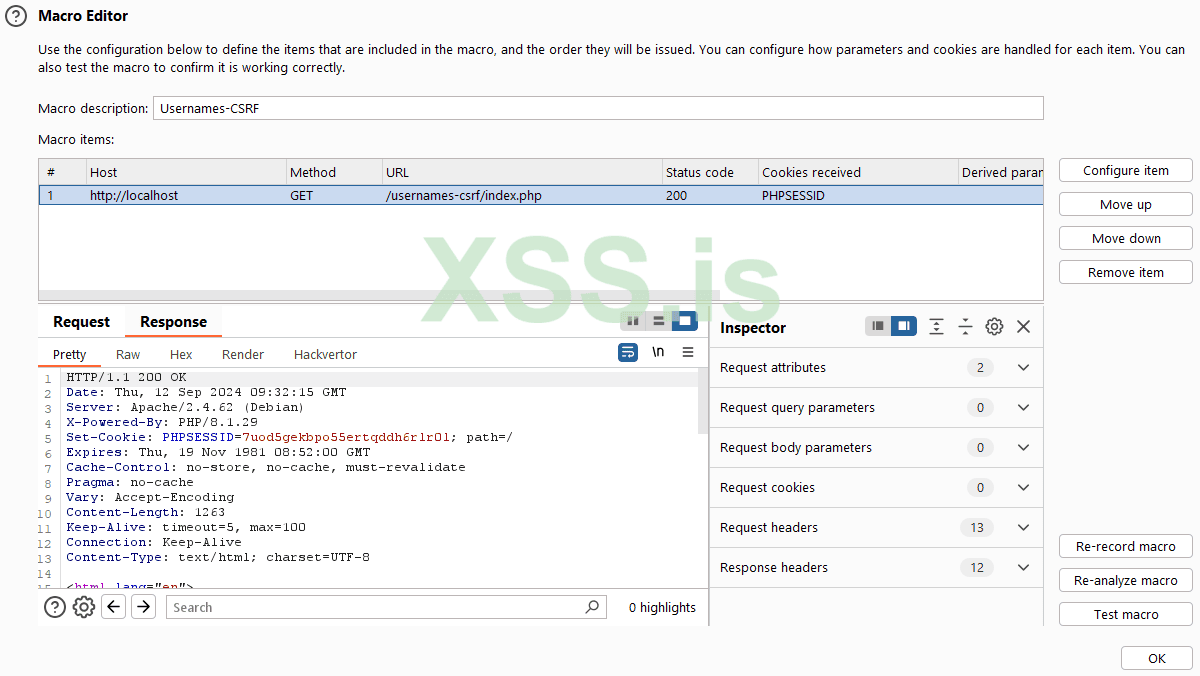Click the 0 highlights label

tap(662, 607)
